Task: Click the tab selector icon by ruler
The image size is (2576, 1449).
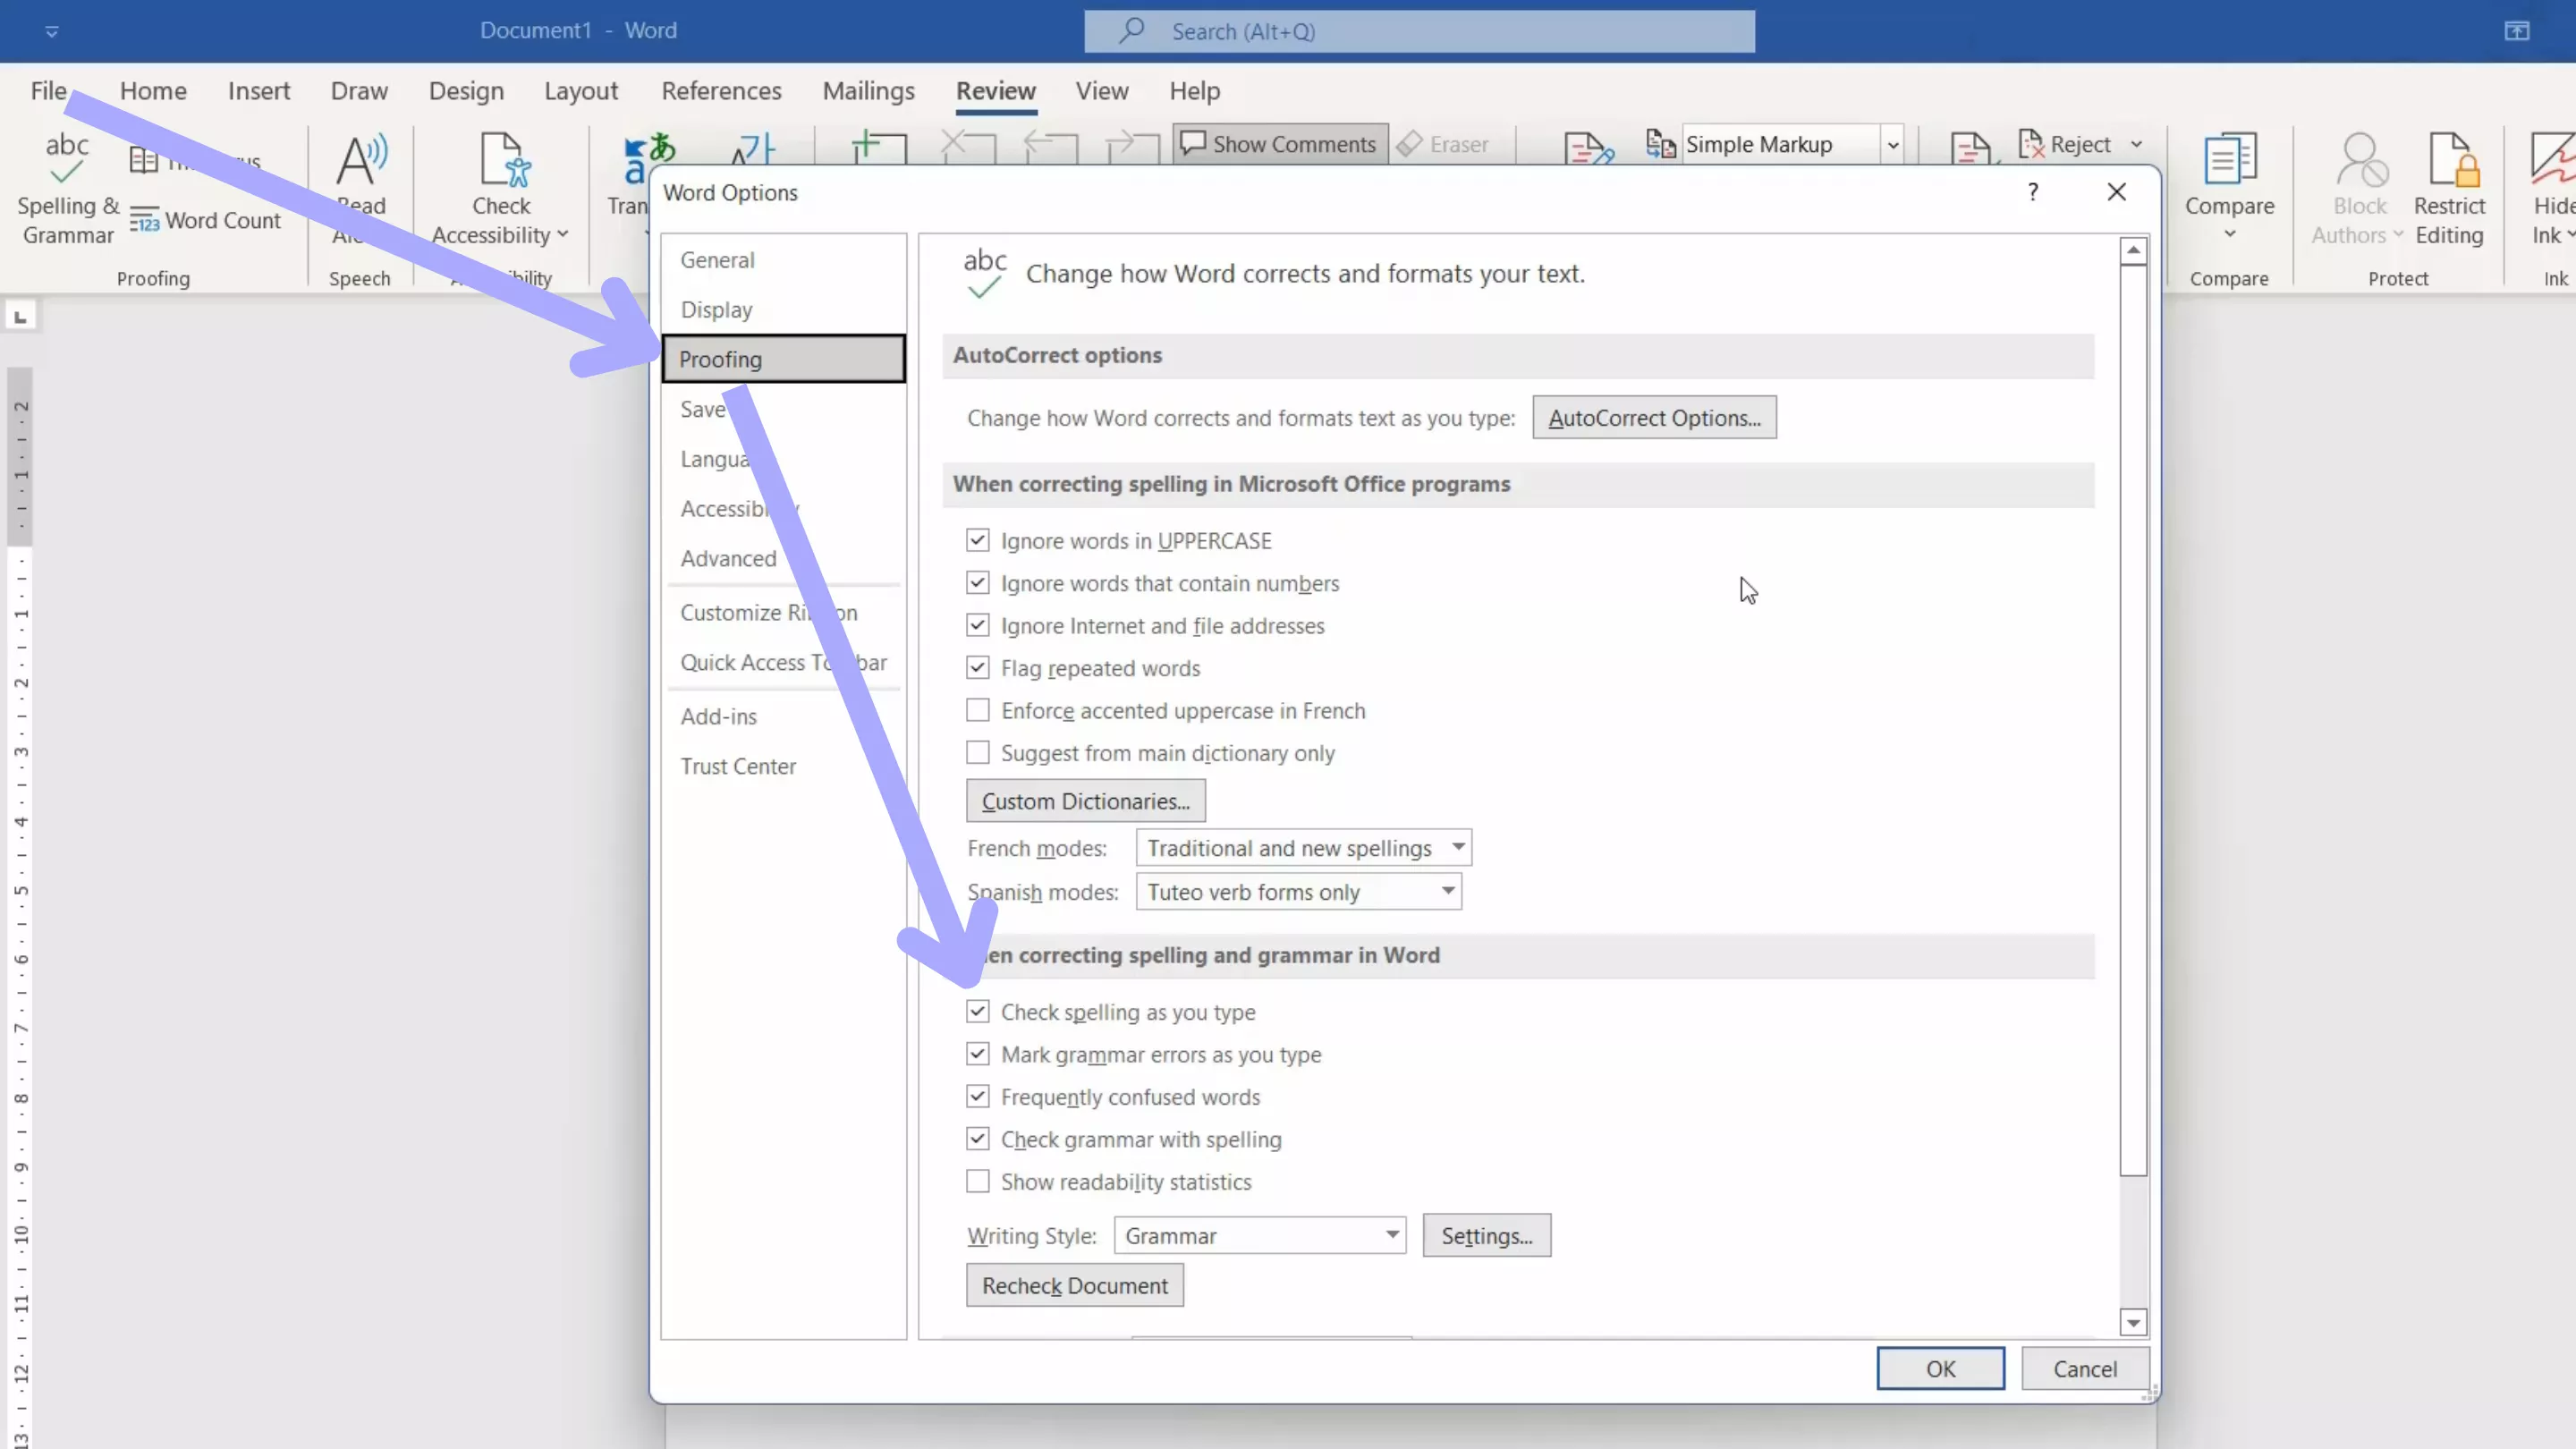Action: (20, 317)
